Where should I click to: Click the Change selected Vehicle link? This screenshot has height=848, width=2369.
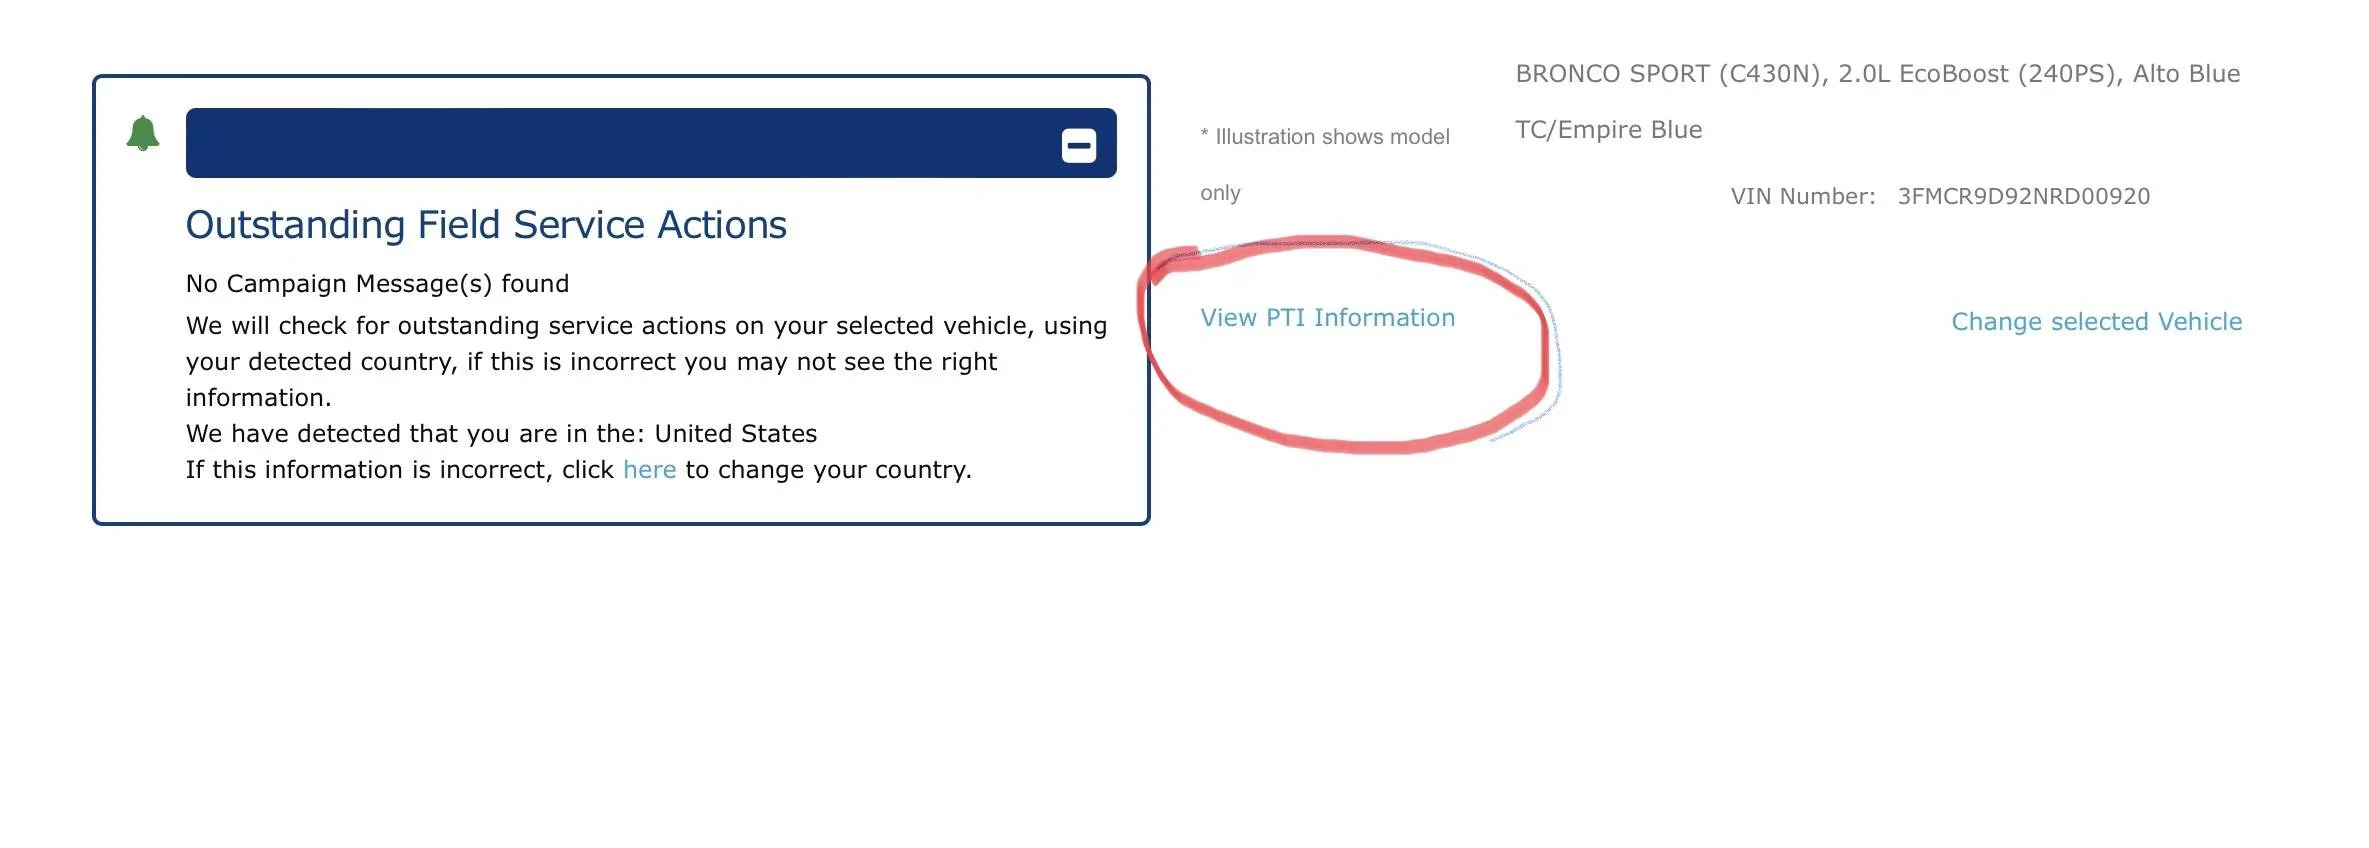(2096, 322)
